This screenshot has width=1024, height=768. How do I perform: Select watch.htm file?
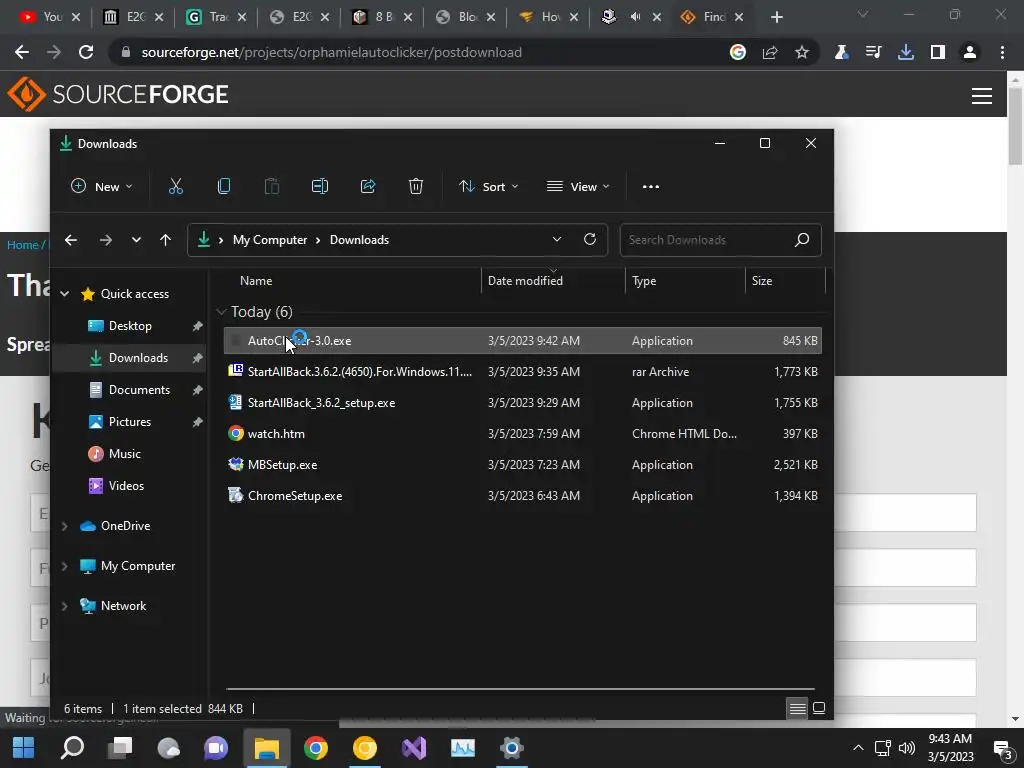[x=522, y=434]
